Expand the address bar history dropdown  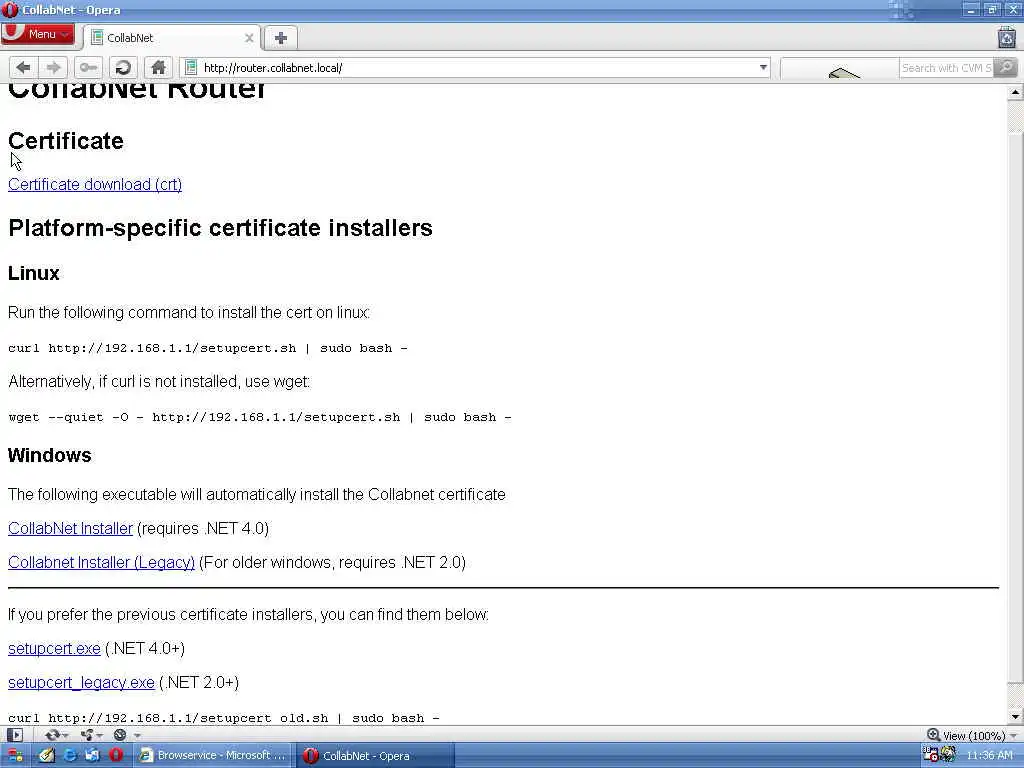tap(763, 67)
